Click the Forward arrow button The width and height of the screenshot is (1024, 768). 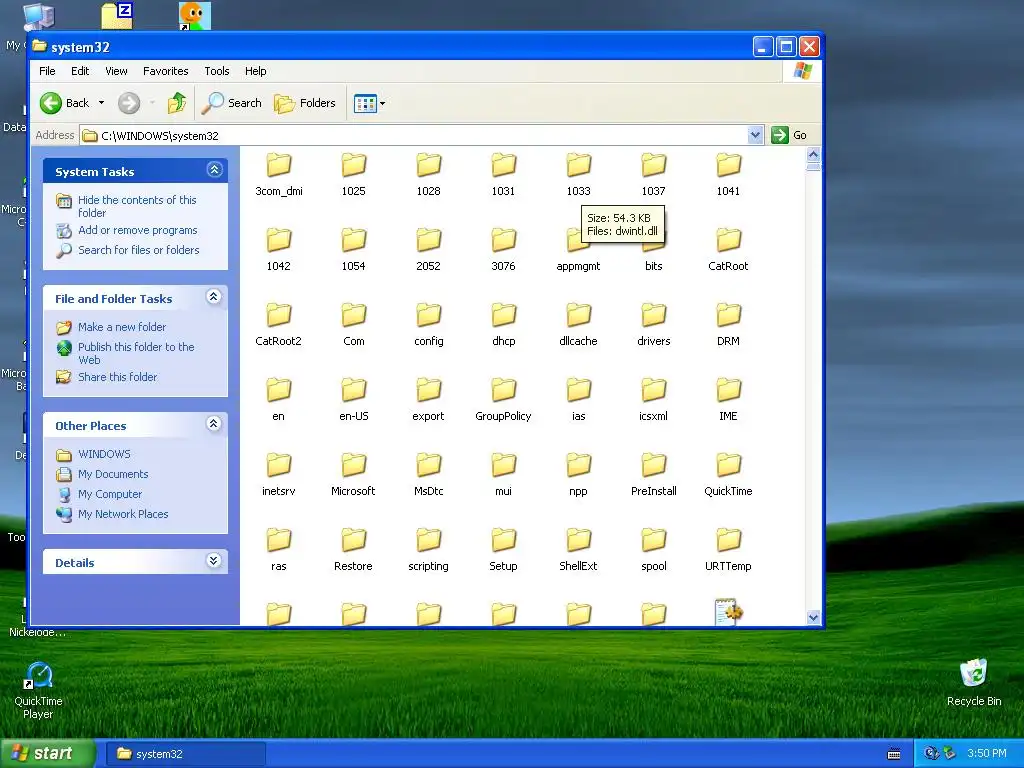point(129,103)
